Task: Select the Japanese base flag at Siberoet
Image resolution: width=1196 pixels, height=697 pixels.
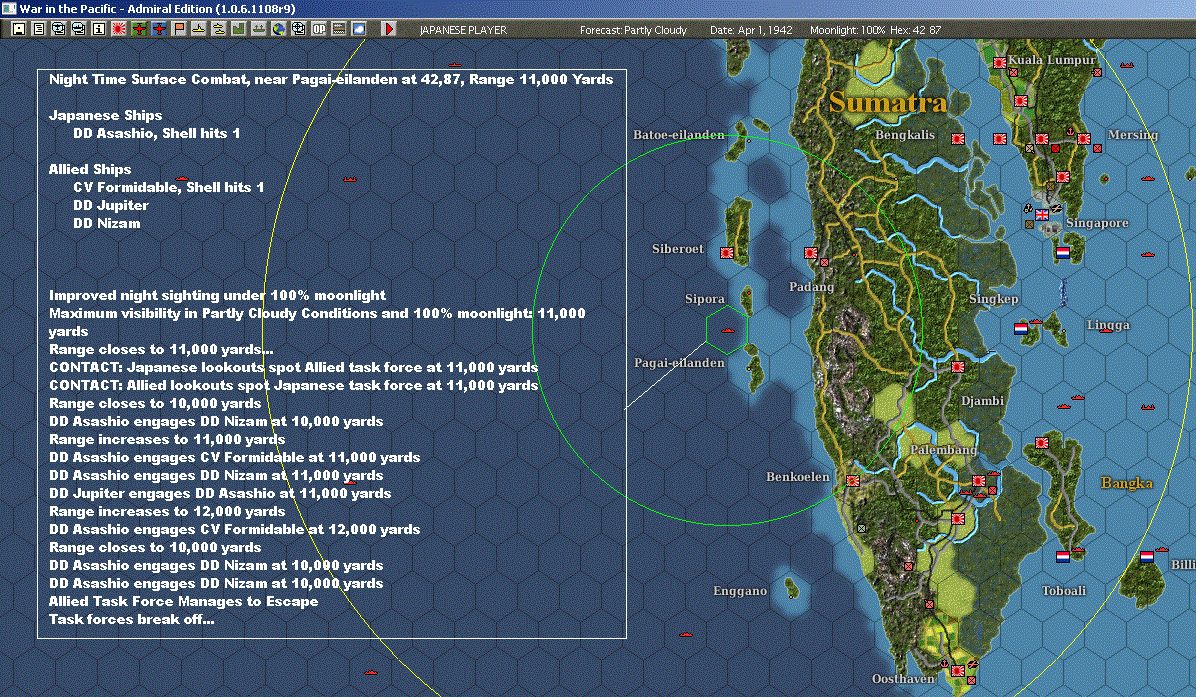Action: (727, 253)
